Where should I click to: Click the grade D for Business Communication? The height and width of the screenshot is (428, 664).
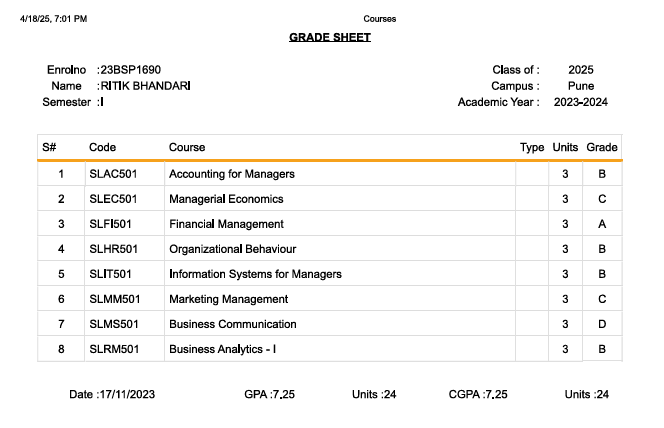[x=602, y=324]
